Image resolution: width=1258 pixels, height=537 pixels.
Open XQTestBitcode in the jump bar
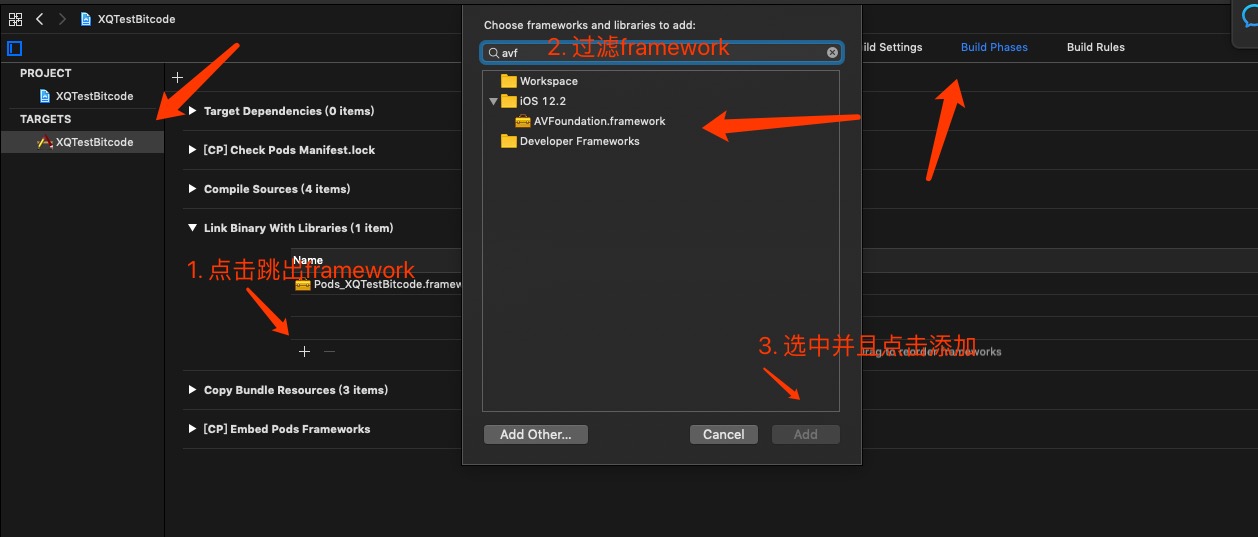click(x=128, y=19)
